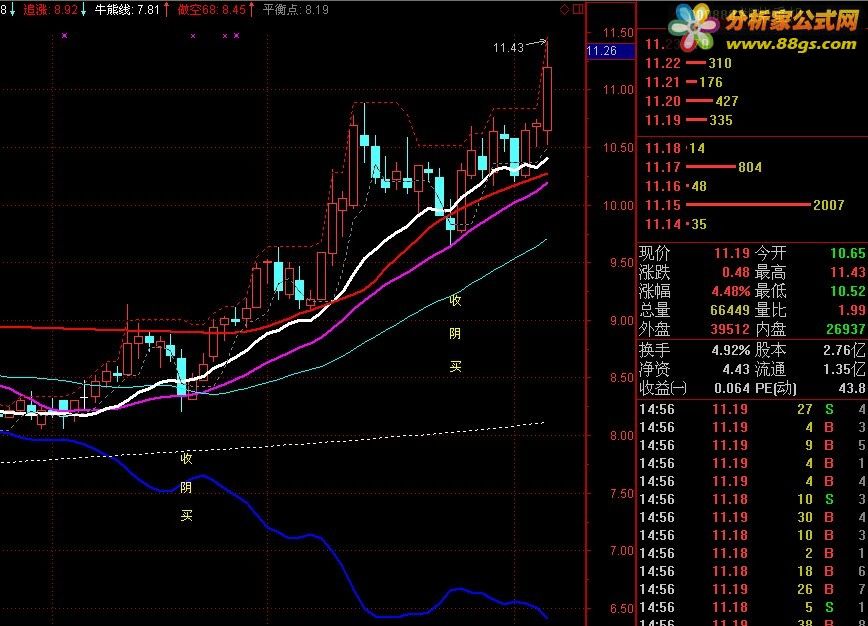Select sell order row 11.22 with 310
This screenshot has height=626, width=868.
tap(689, 64)
